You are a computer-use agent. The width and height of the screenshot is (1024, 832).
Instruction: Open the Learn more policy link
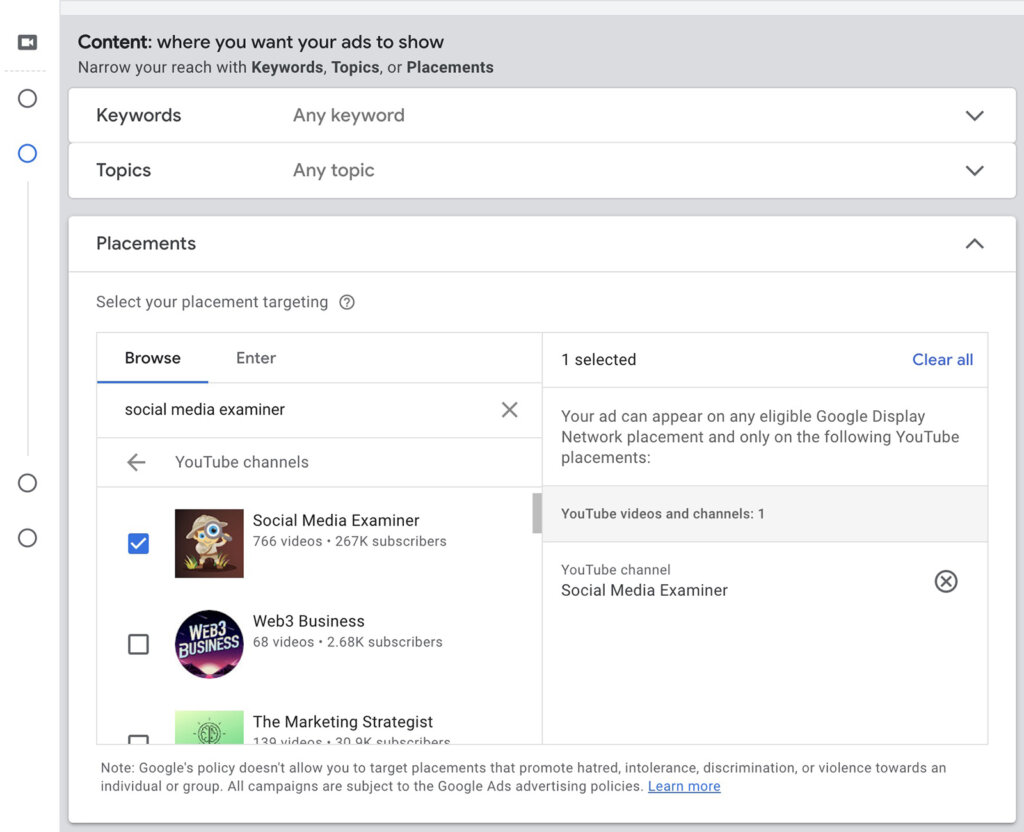684,786
